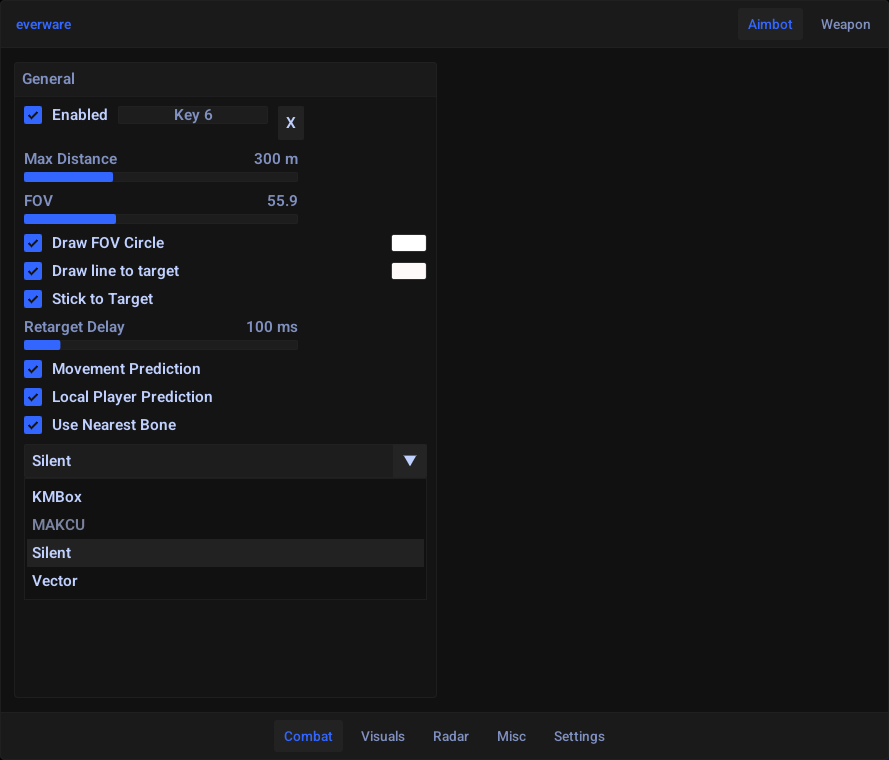Image resolution: width=889 pixels, height=760 pixels.
Task: Click the X button to clear keybind
Action: (290, 123)
